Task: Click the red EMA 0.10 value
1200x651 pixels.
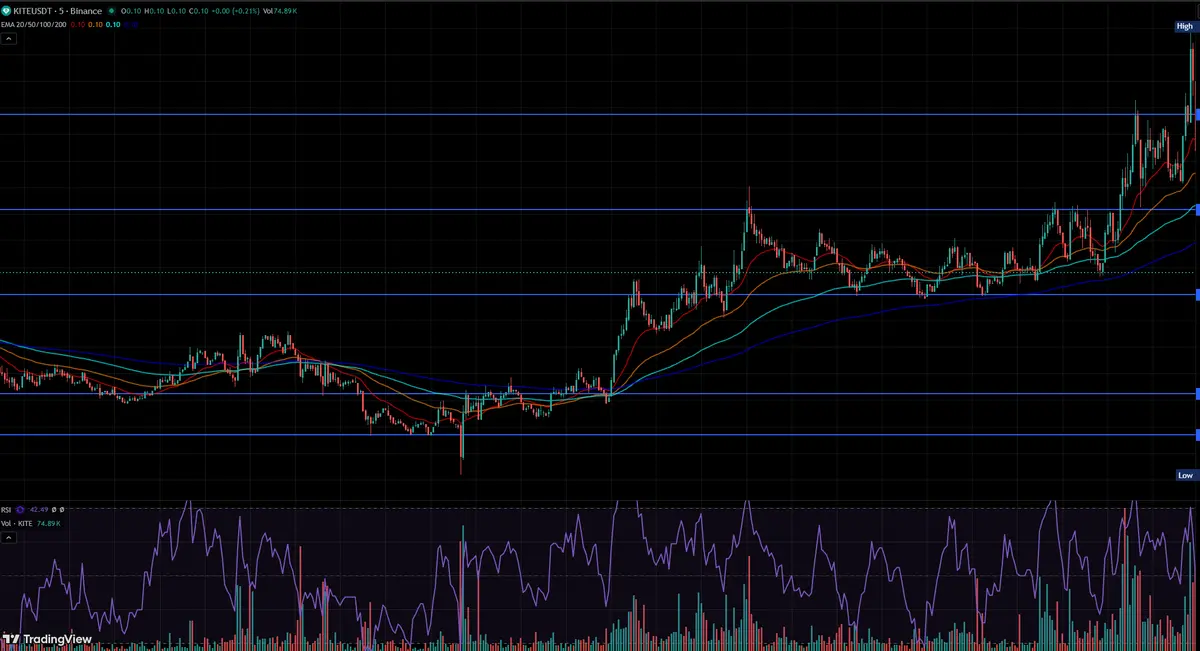Action: point(78,24)
